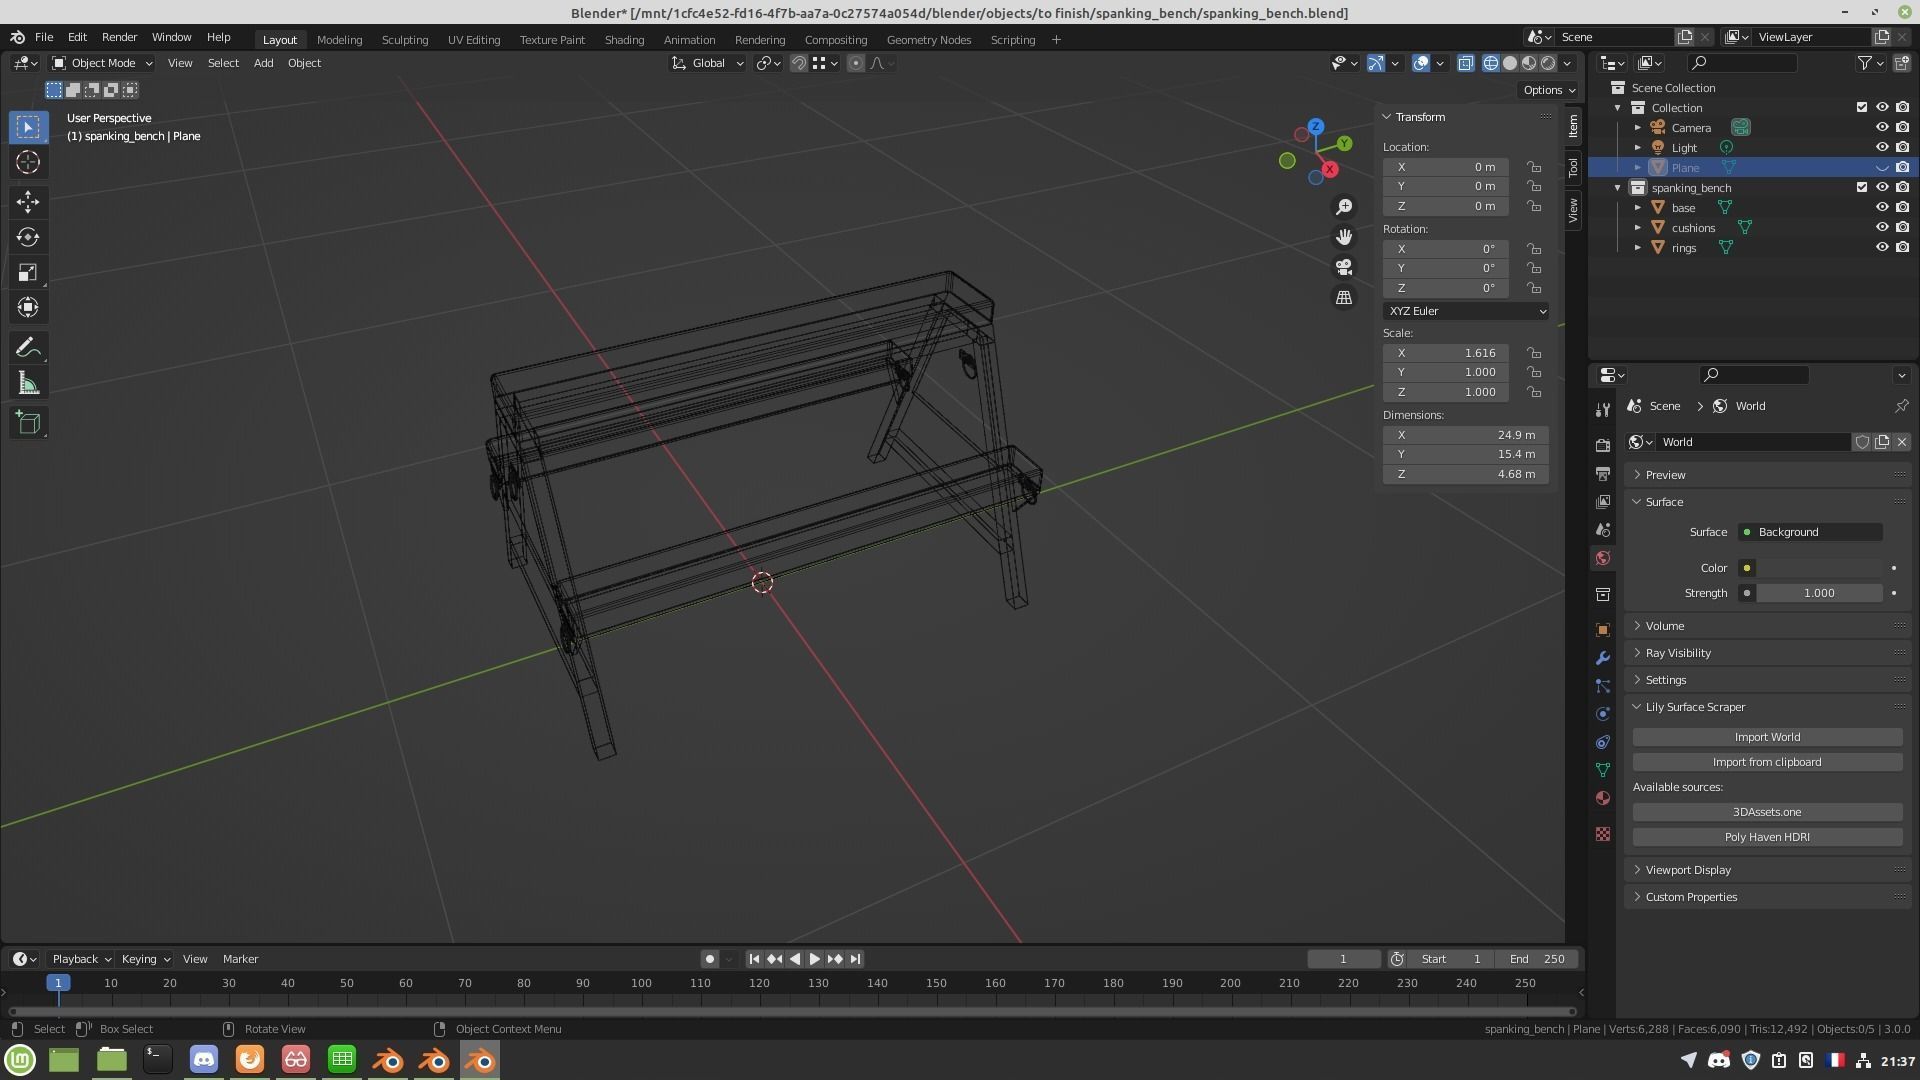This screenshot has height=1080, width=1920.
Task: Select the Cursor tool
Action: coord(28,162)
